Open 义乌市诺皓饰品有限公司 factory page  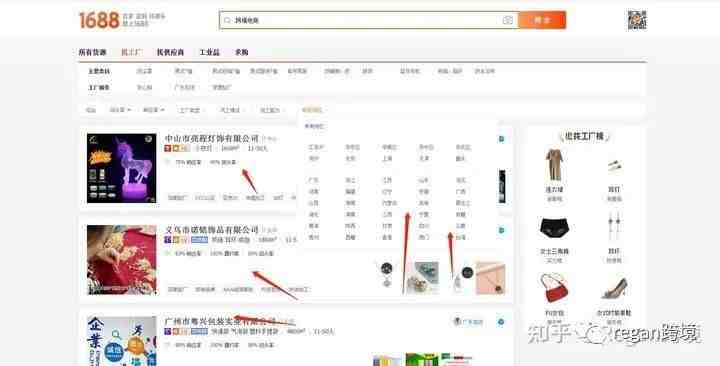coord(212,230)
